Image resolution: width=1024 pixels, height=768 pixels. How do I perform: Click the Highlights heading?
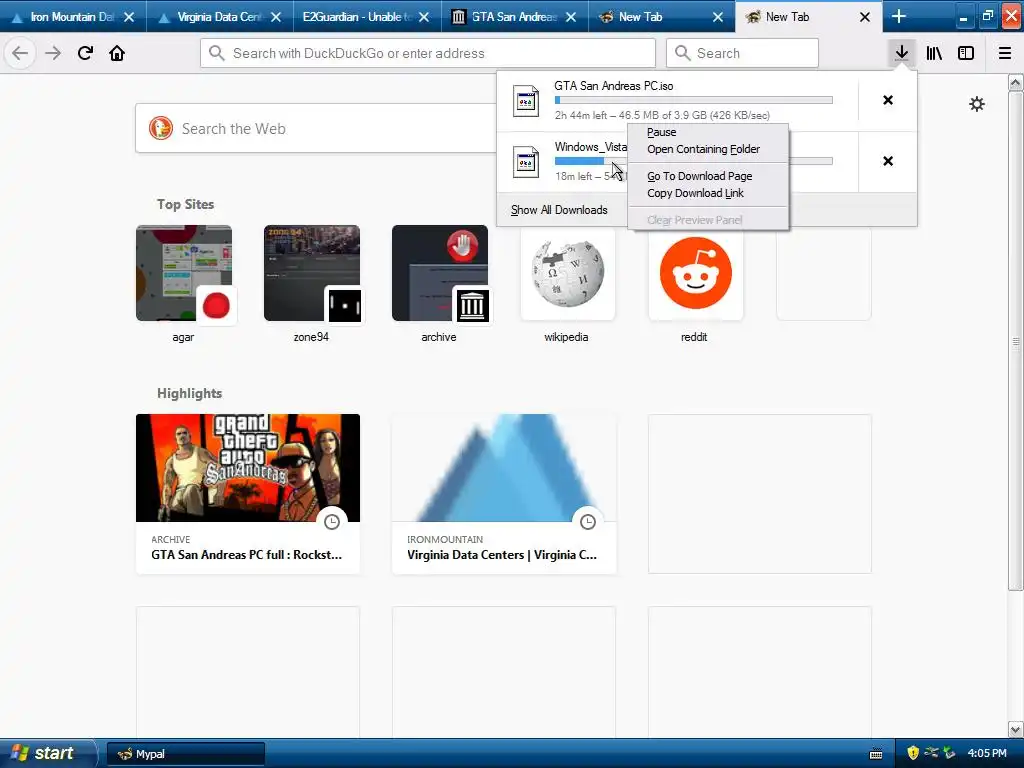[x=189, y=393]
